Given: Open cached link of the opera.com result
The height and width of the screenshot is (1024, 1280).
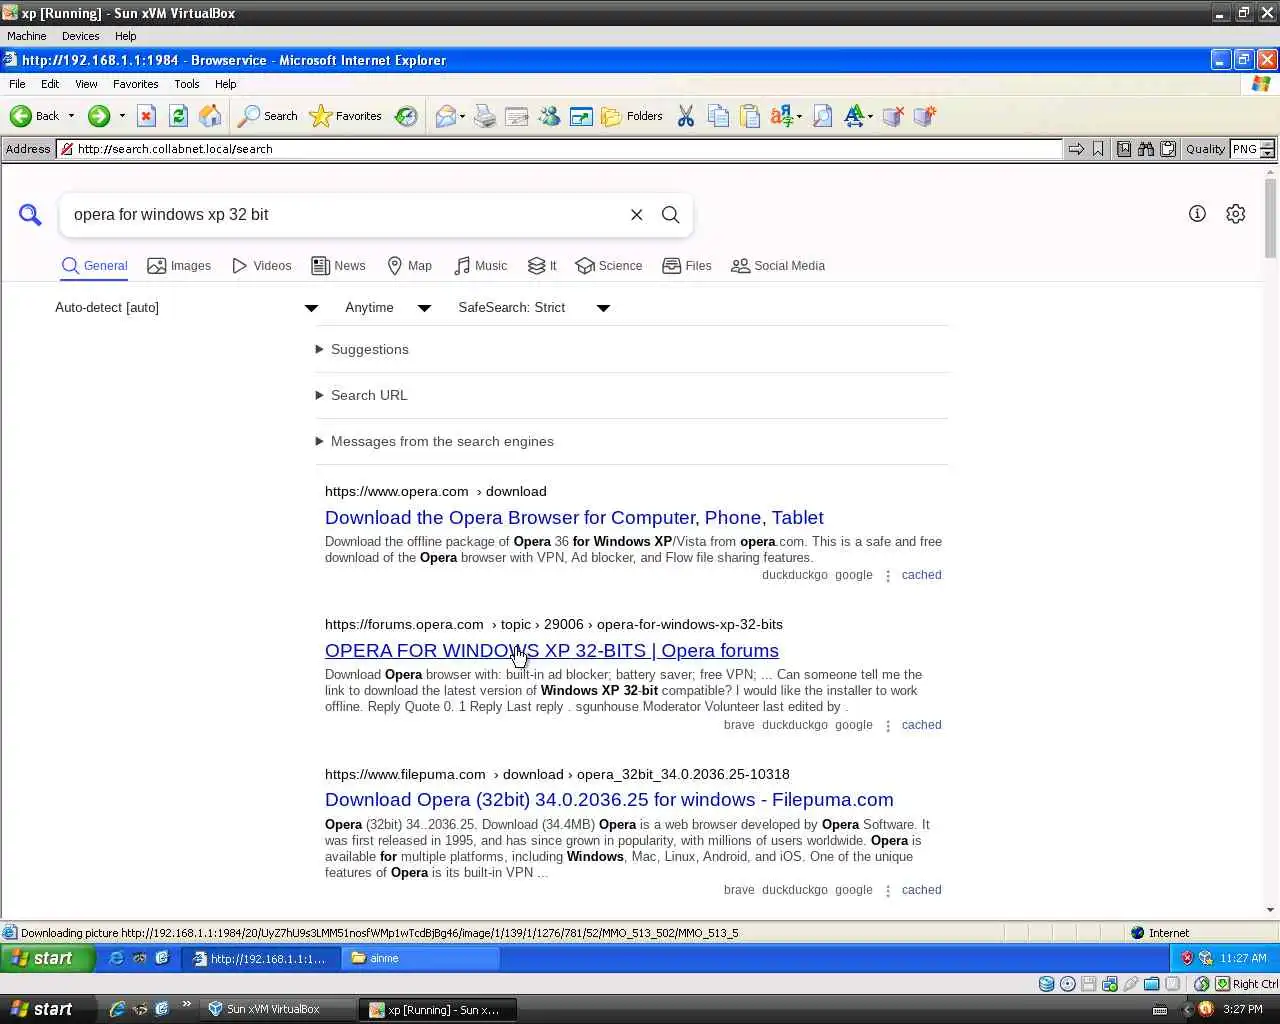Looking at the screenshot, I should [x=921, y=575].
